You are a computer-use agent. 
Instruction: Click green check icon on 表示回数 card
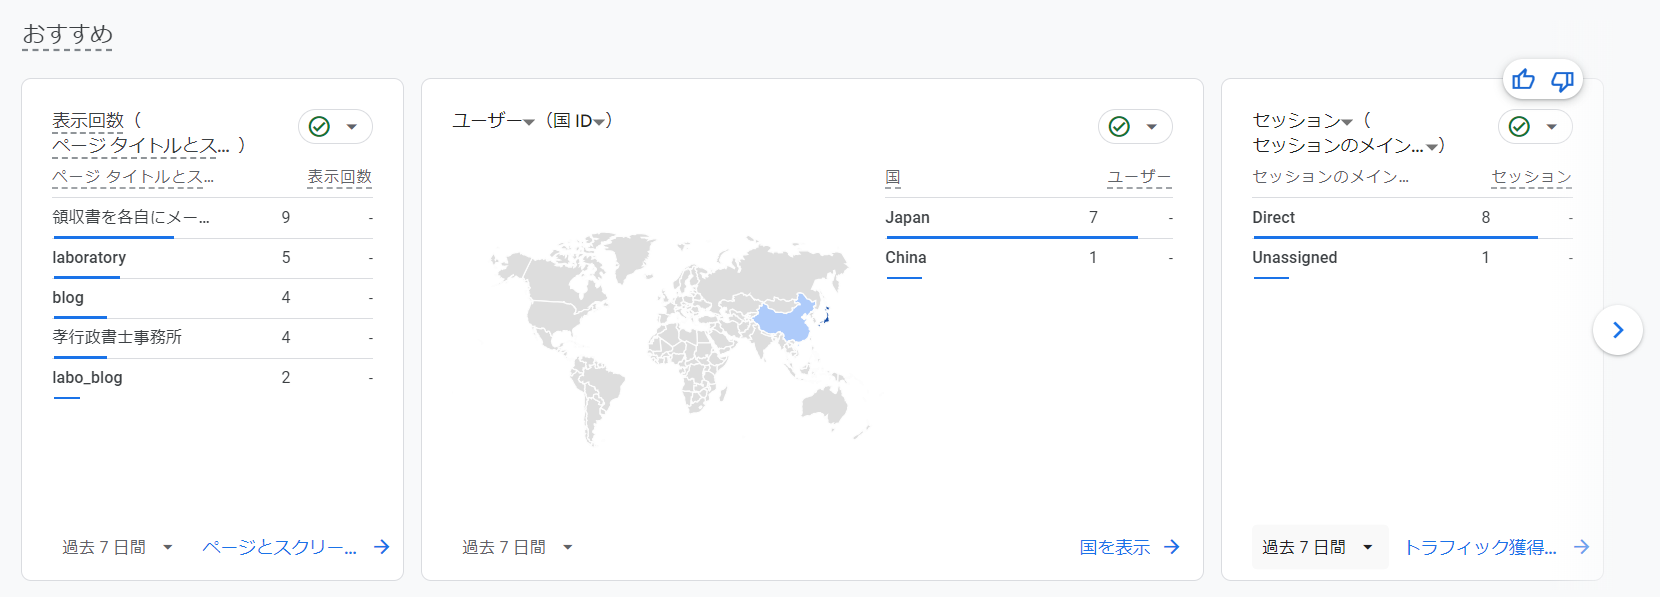click(319, 127)
